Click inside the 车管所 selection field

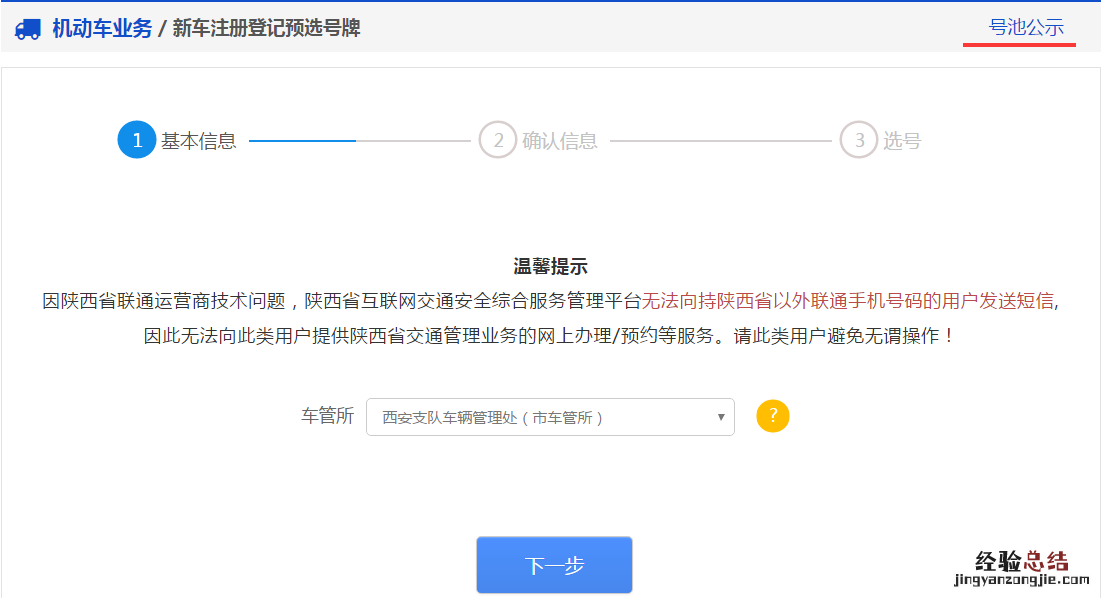(x=550, y=417)
